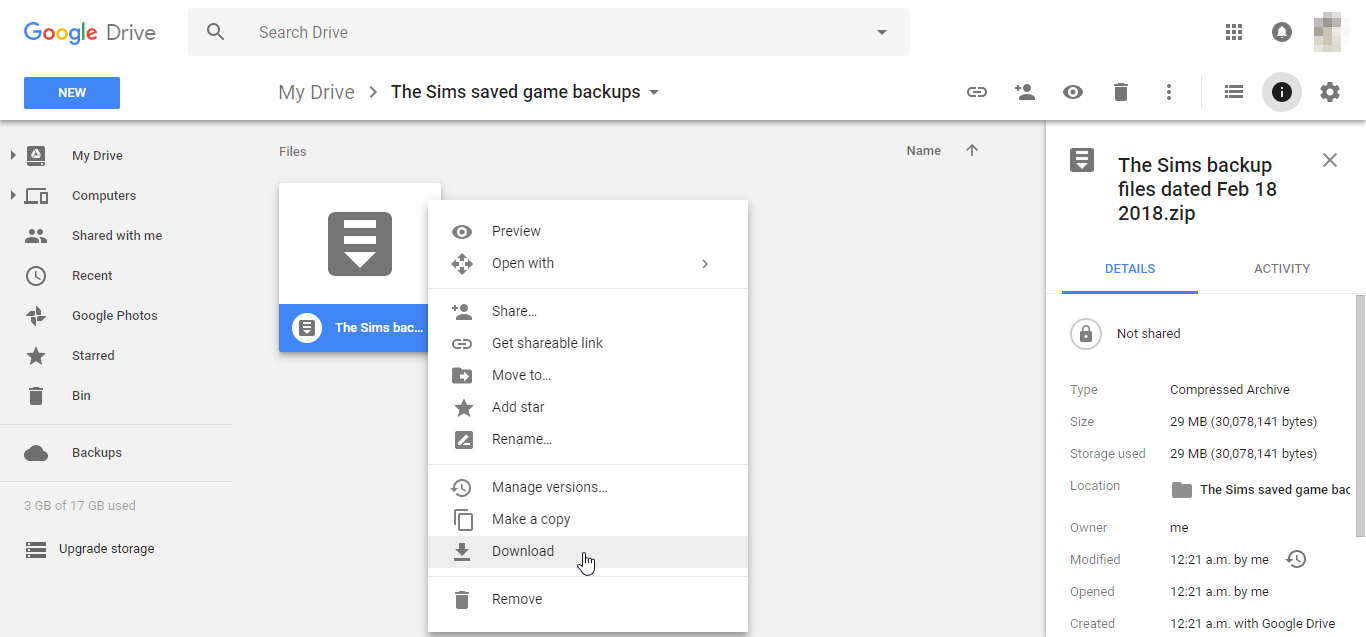Image resolution: width=1366 pixels, height=637 pixels.
Task: Go to My Drive breadcrumb
Action: 316,92
